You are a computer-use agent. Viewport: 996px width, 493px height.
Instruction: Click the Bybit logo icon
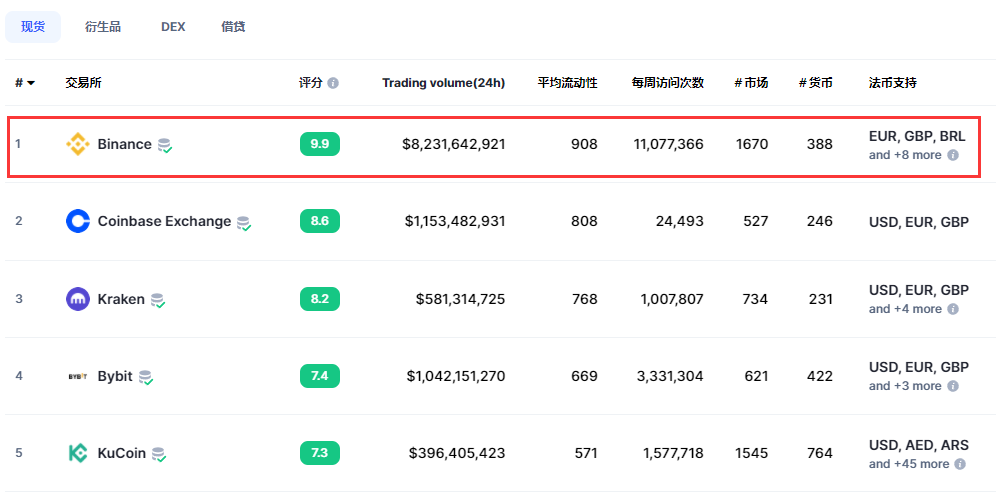click(x=77, y=376)
